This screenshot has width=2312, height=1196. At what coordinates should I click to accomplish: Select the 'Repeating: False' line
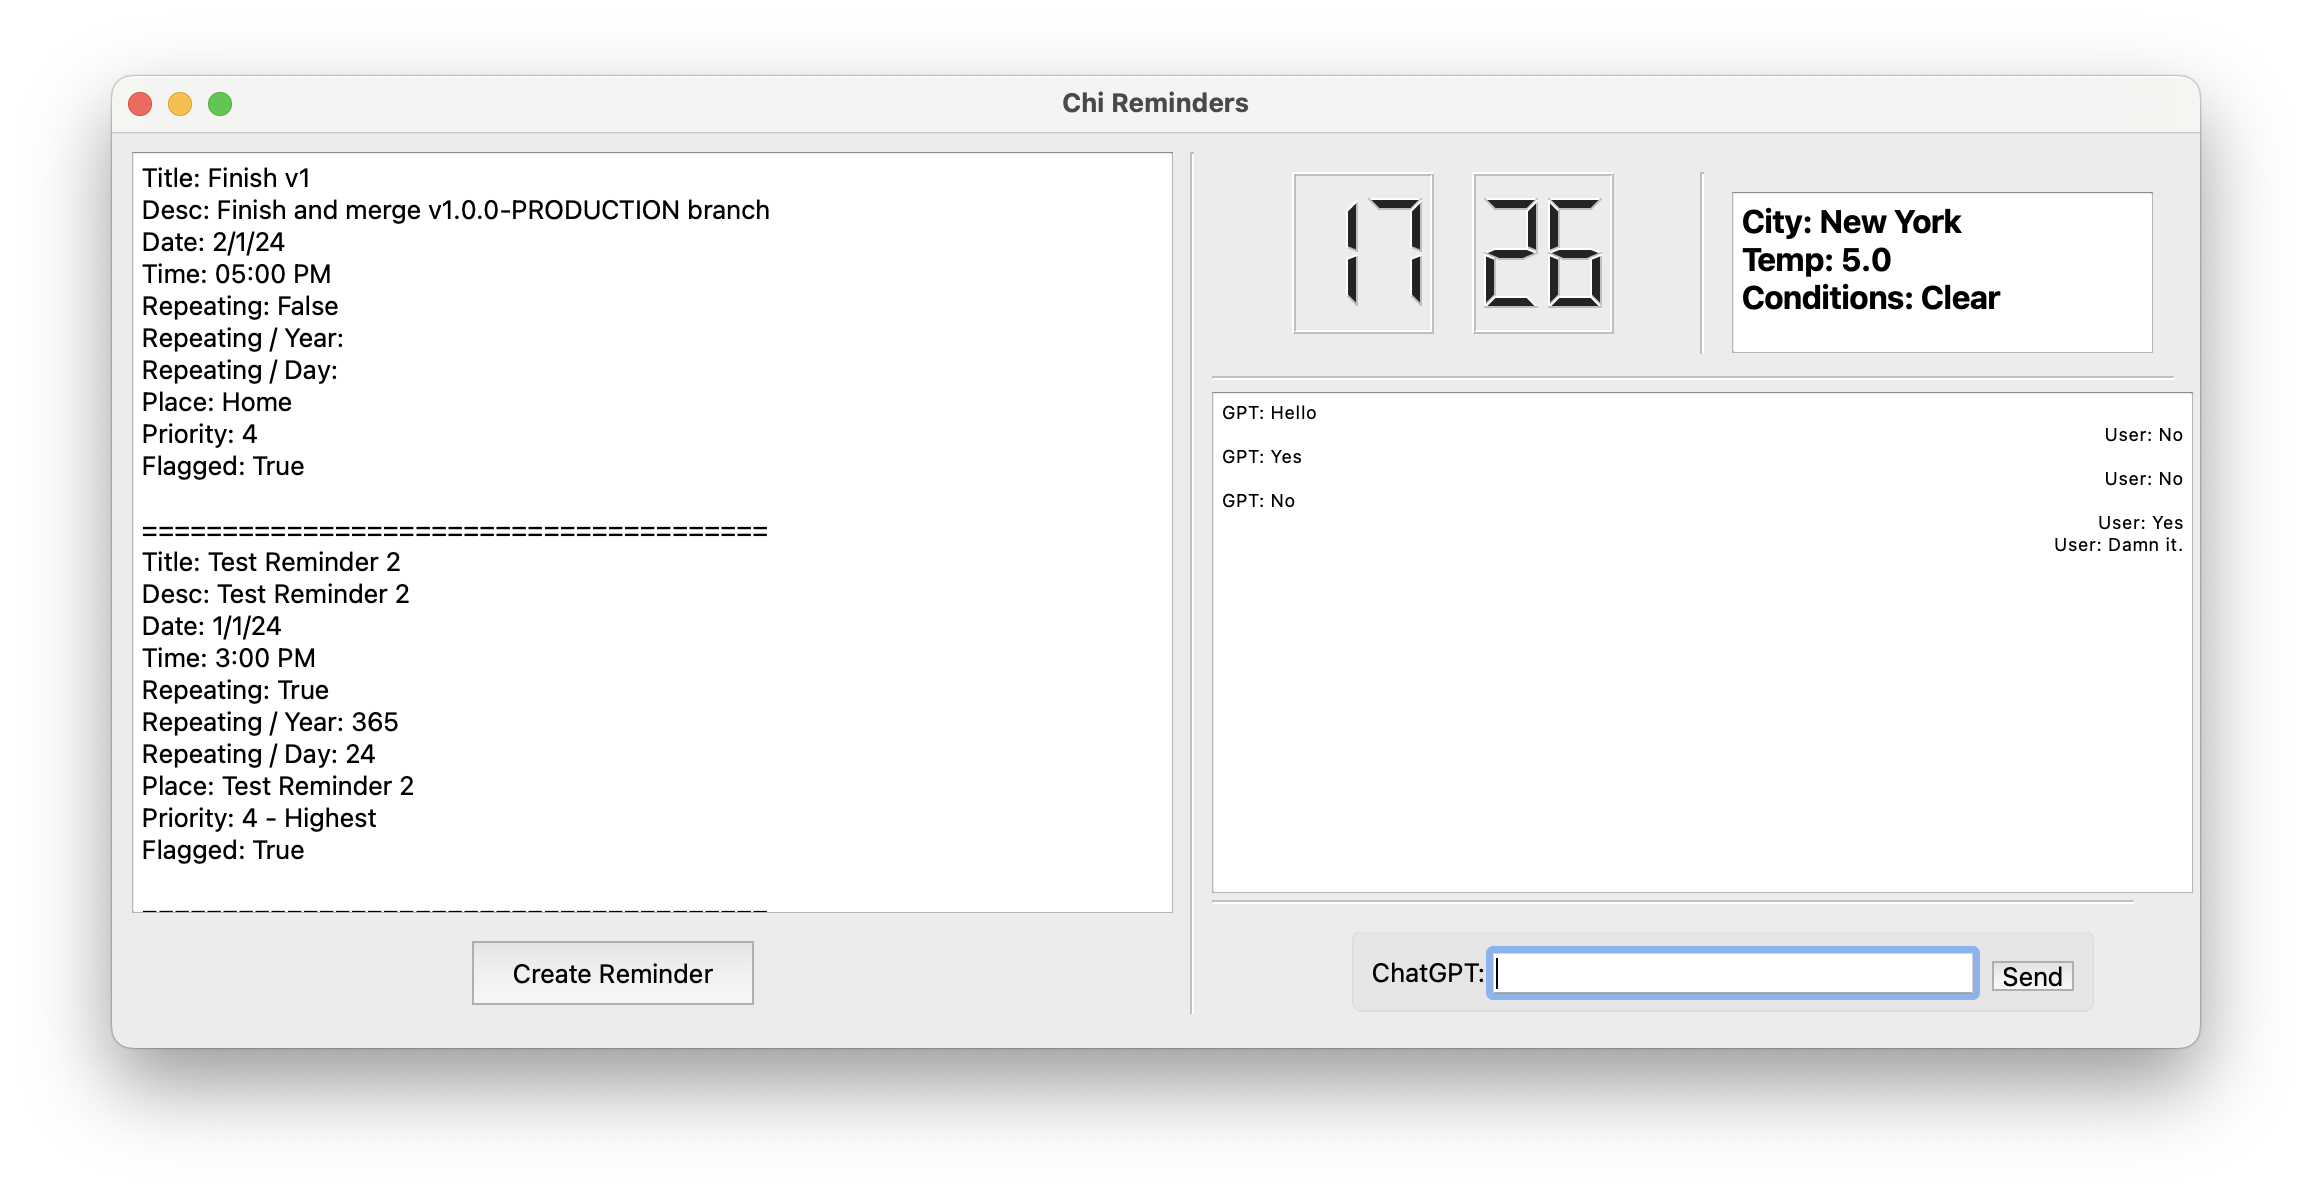coord(240,306)
